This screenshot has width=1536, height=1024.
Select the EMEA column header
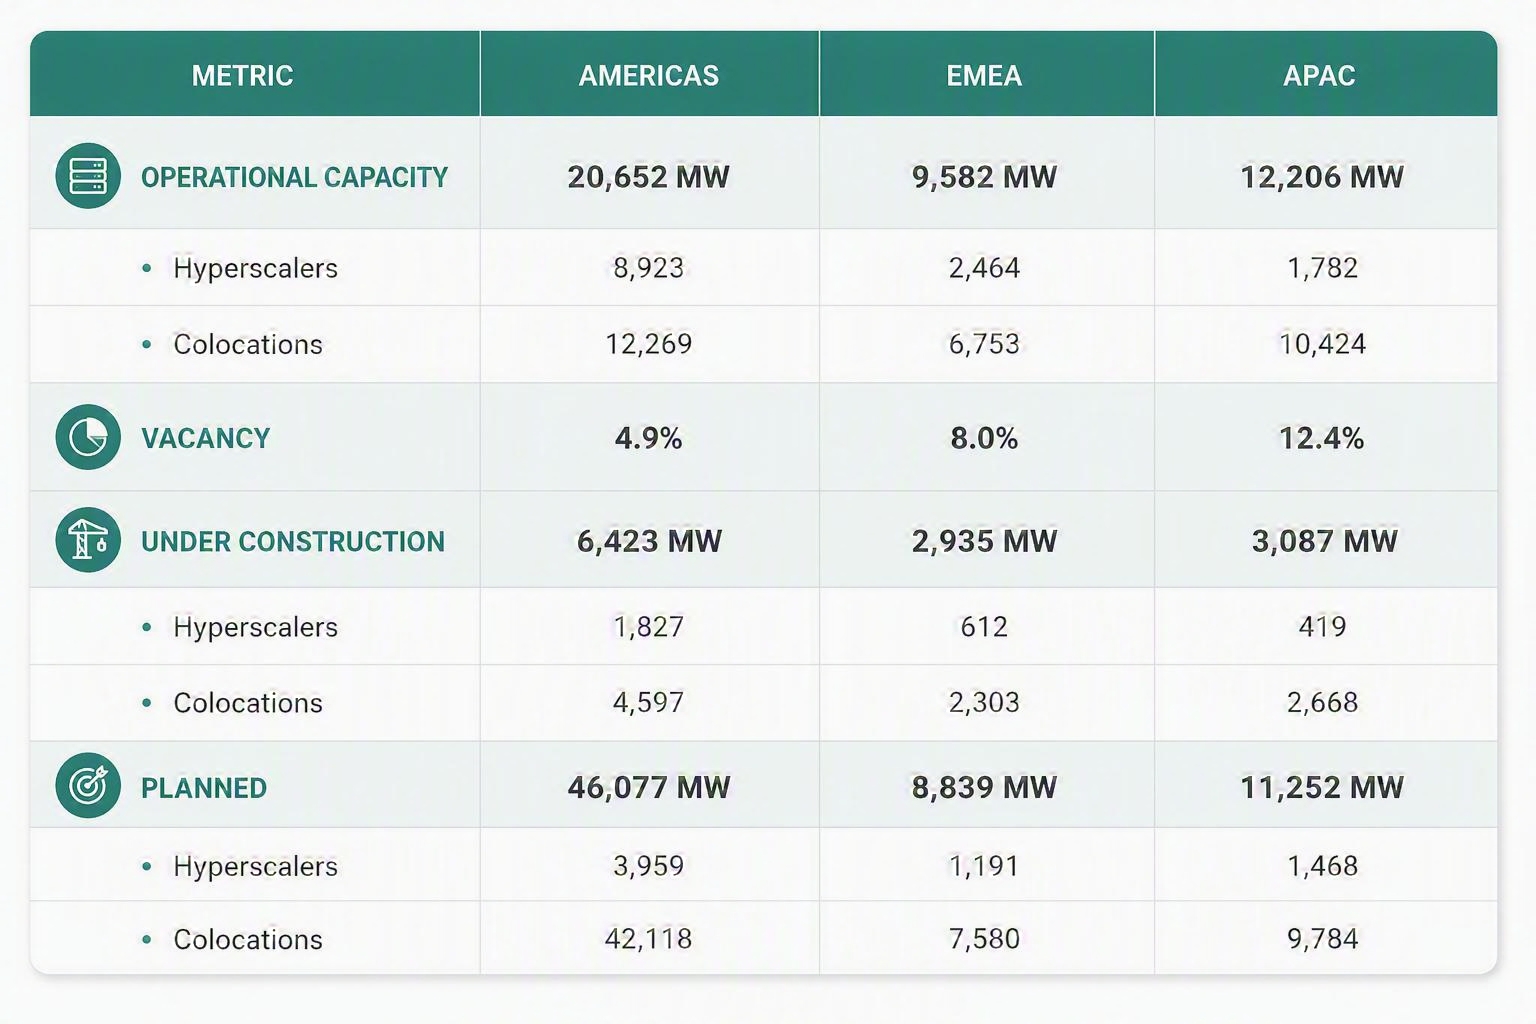pyautogui.click(x=985, y=76)
